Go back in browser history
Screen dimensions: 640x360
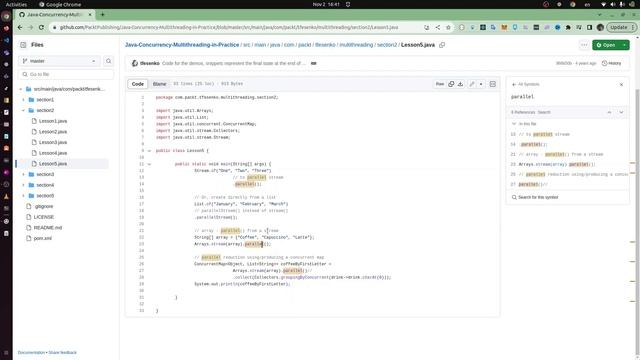20,27
